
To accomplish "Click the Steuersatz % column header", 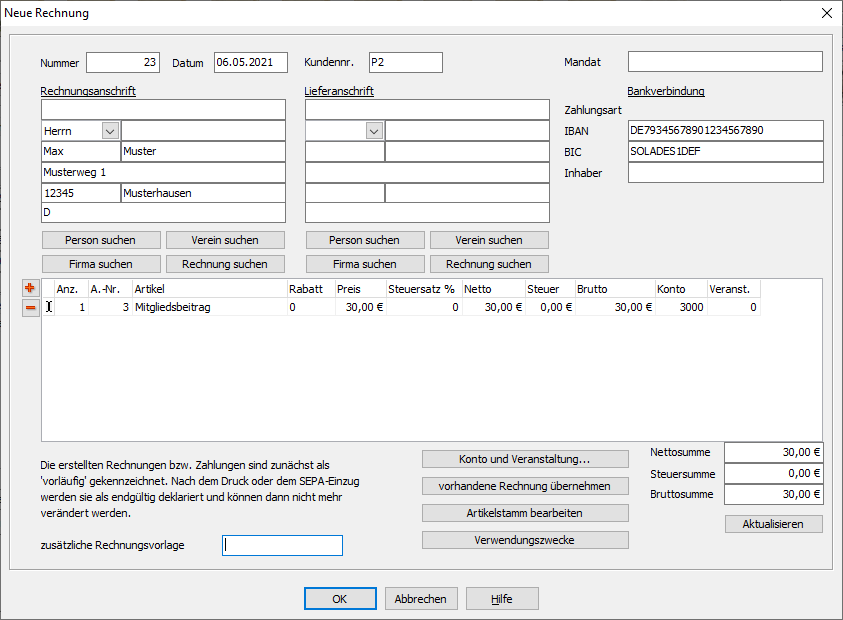I will tap(424, 289).
